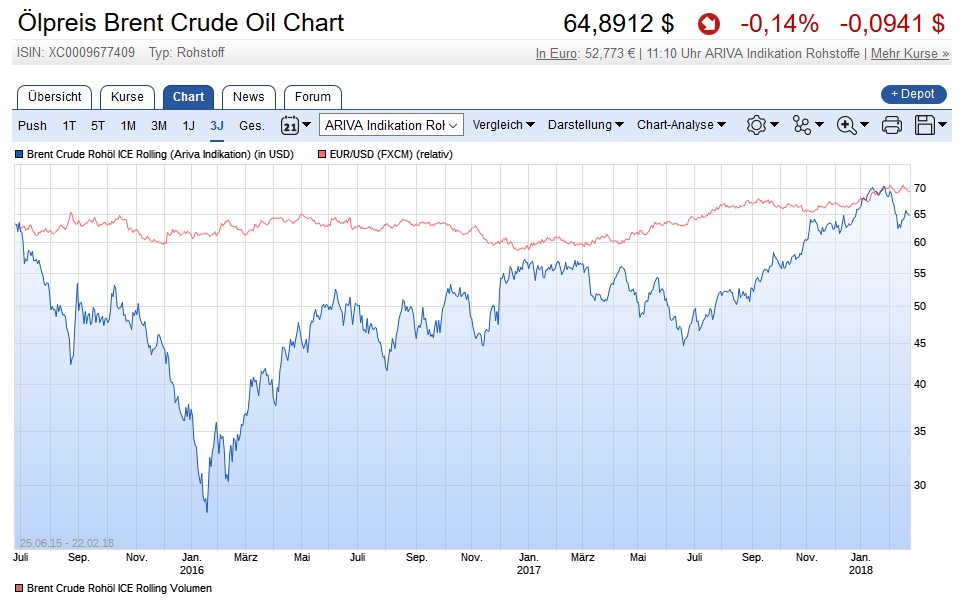
Task: Click the + Depot button
Action: tap(913, 94)
